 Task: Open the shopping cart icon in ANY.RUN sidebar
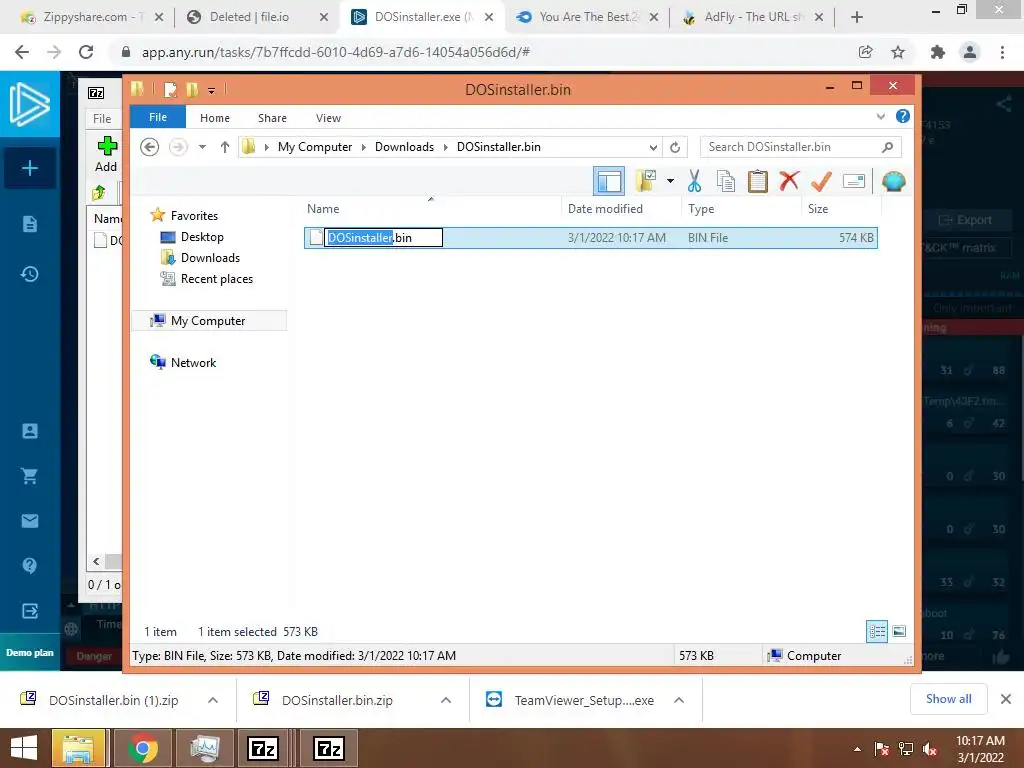(29, 475)
